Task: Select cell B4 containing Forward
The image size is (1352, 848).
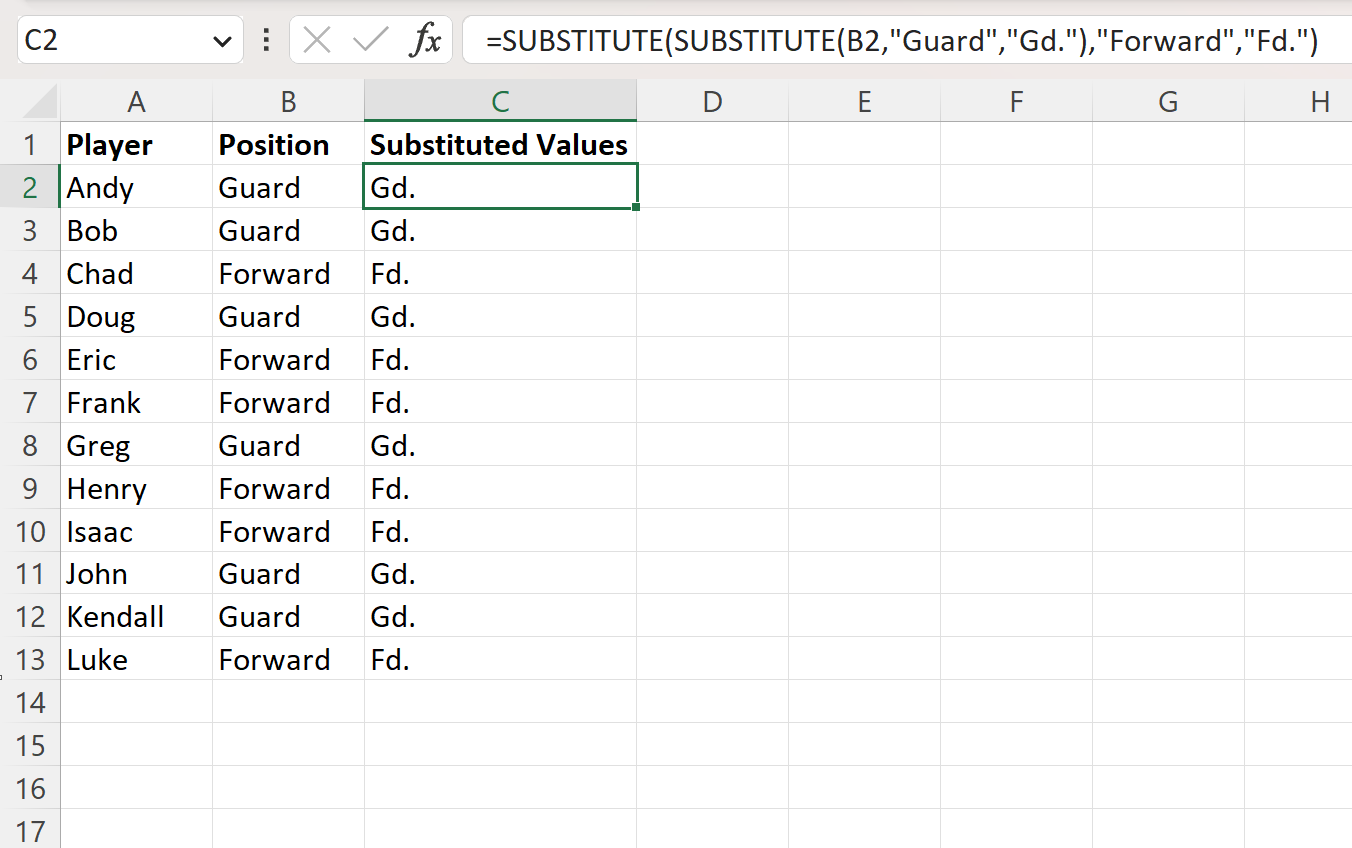Action: (286, 273)
